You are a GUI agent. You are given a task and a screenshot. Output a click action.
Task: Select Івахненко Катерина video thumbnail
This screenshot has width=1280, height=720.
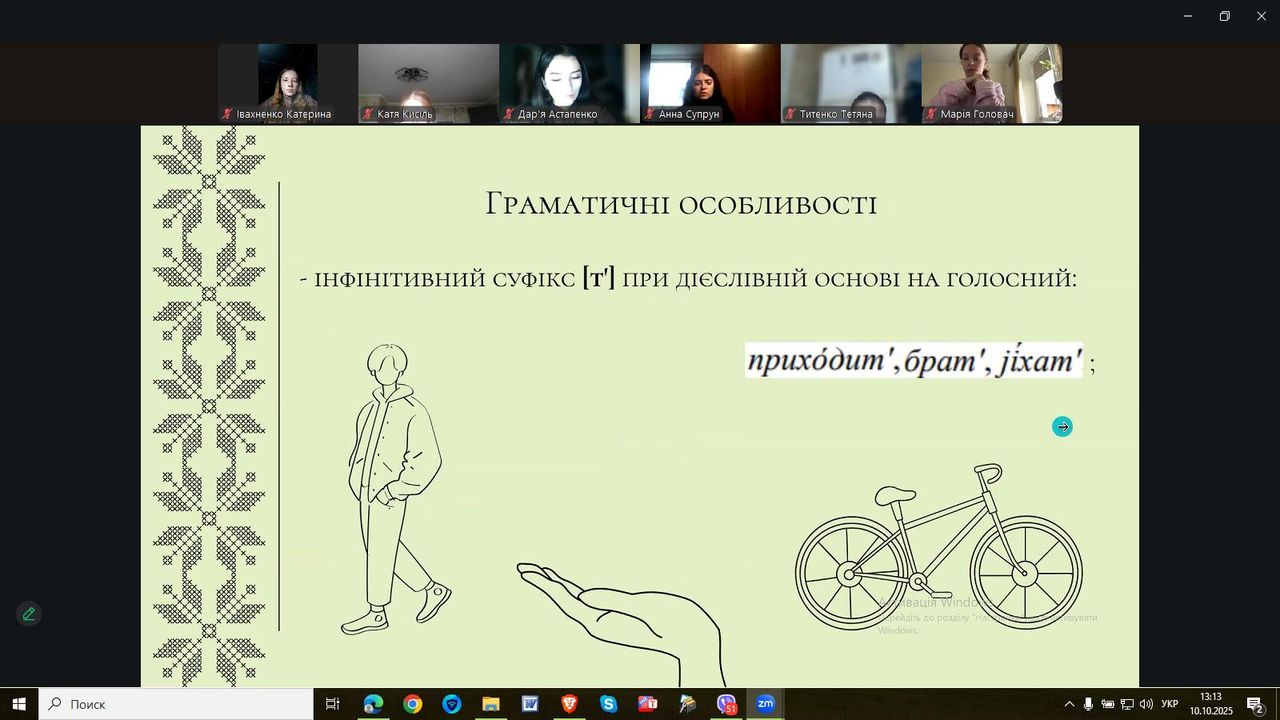[x=288, y=83]
